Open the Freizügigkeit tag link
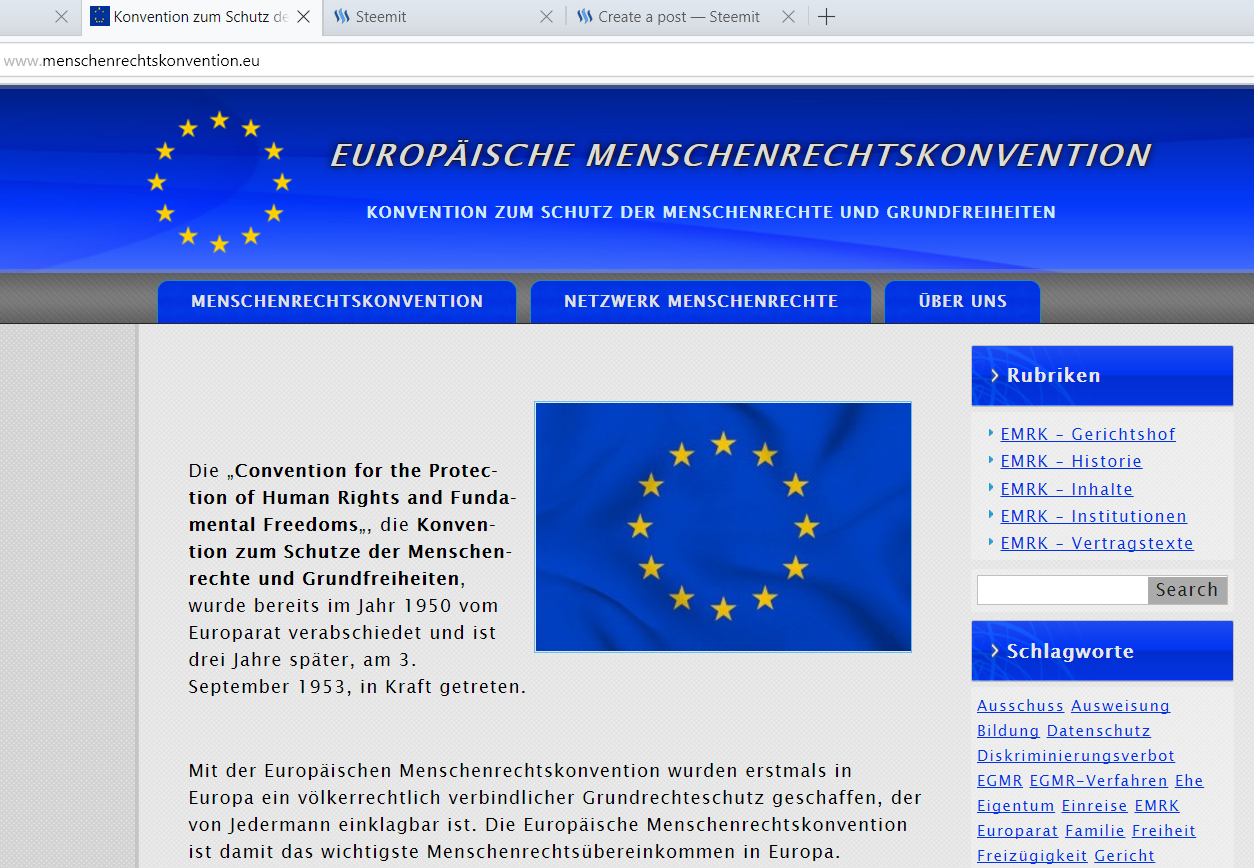Image resolution: width=1254 pixels, height=868 pixels. [x=1032, y=856]
